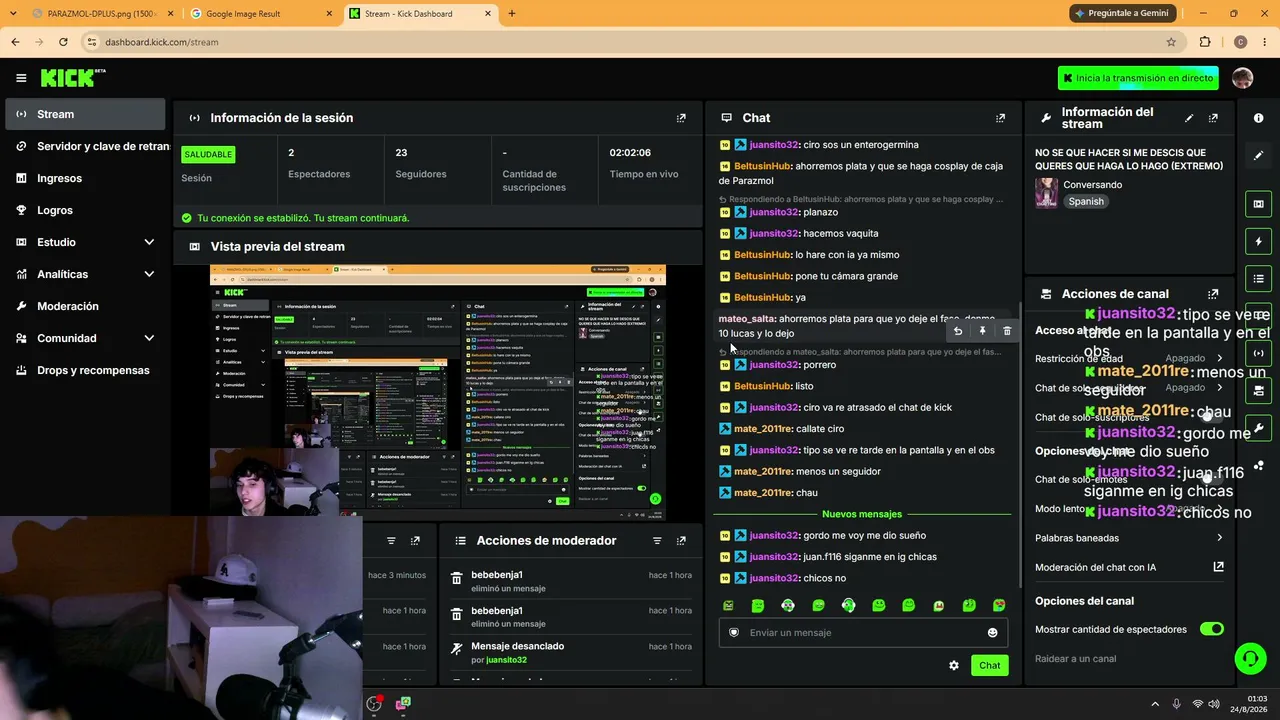Viewport: 1280px width, 720px height.
Task: Click the SALUDABLE session status badge
Action: click(208, 154)
